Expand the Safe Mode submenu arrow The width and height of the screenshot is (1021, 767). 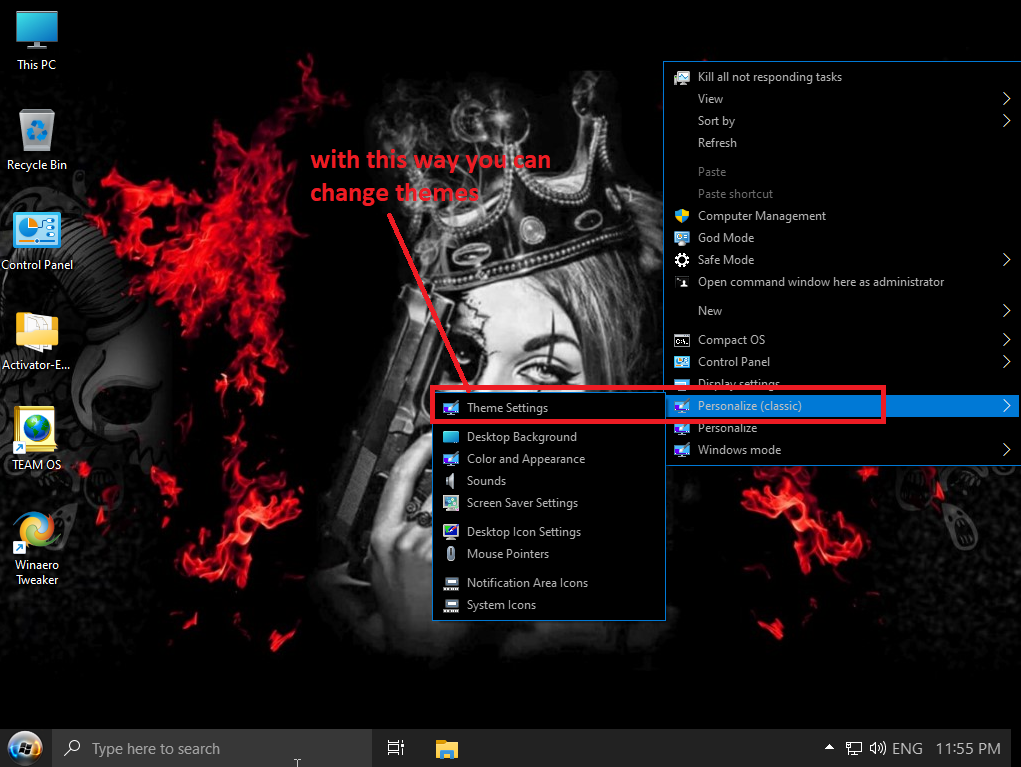pos(1007,260)
